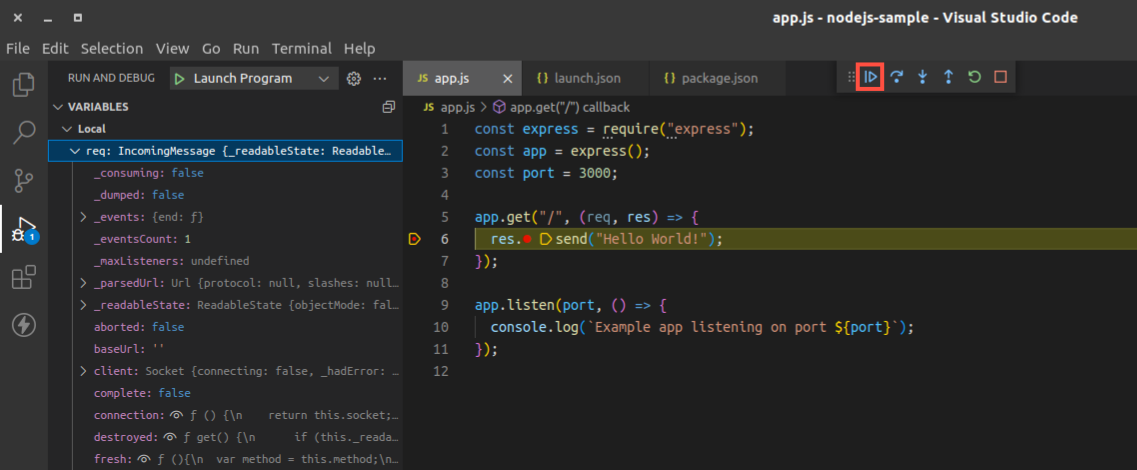Collapse the req IncomingMessage variable
The height and width of the screenshot is (470, 1137).
point(75,151)
